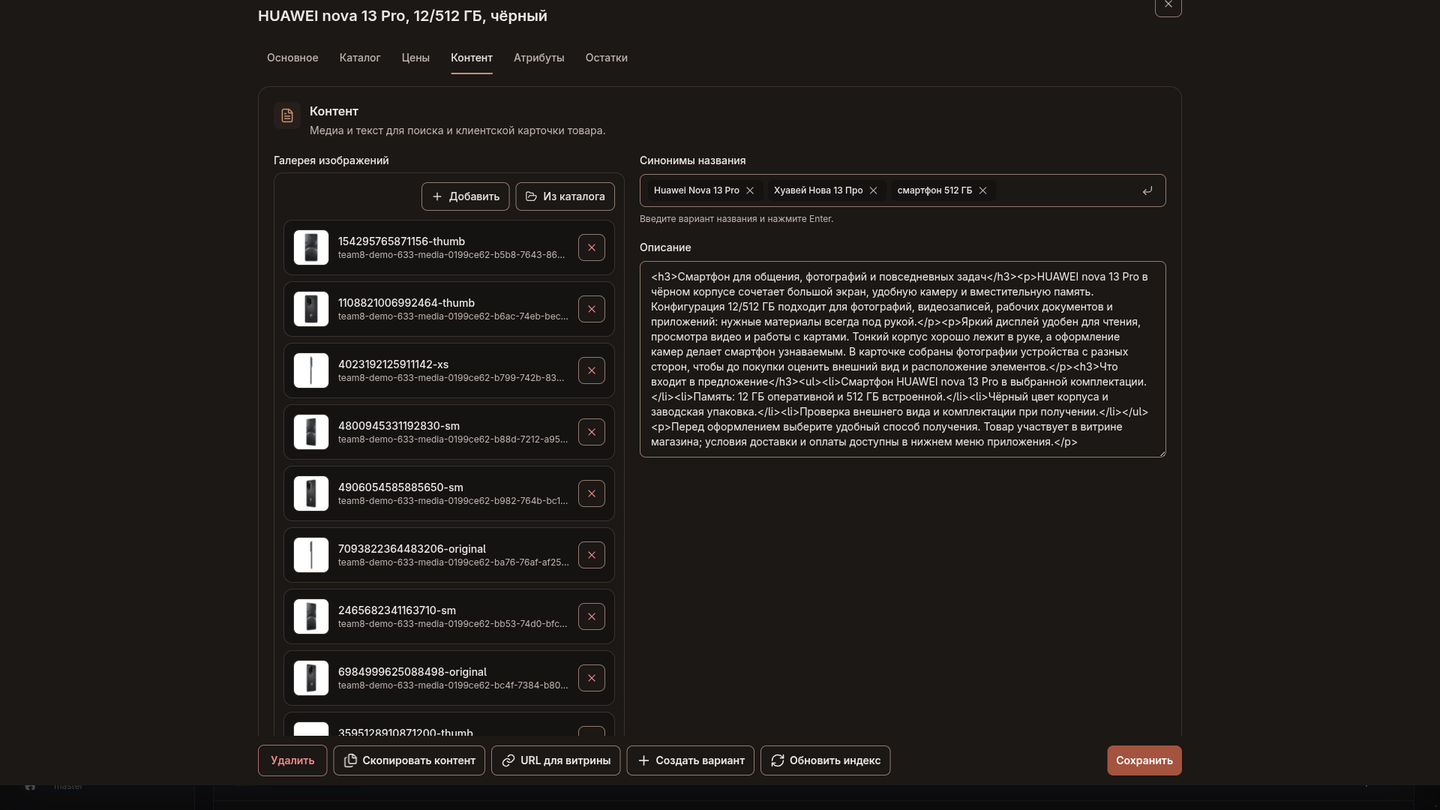1440x810 pixels.
Task: Click the enter arrow icon in synonyms field
Action: 1147,191
